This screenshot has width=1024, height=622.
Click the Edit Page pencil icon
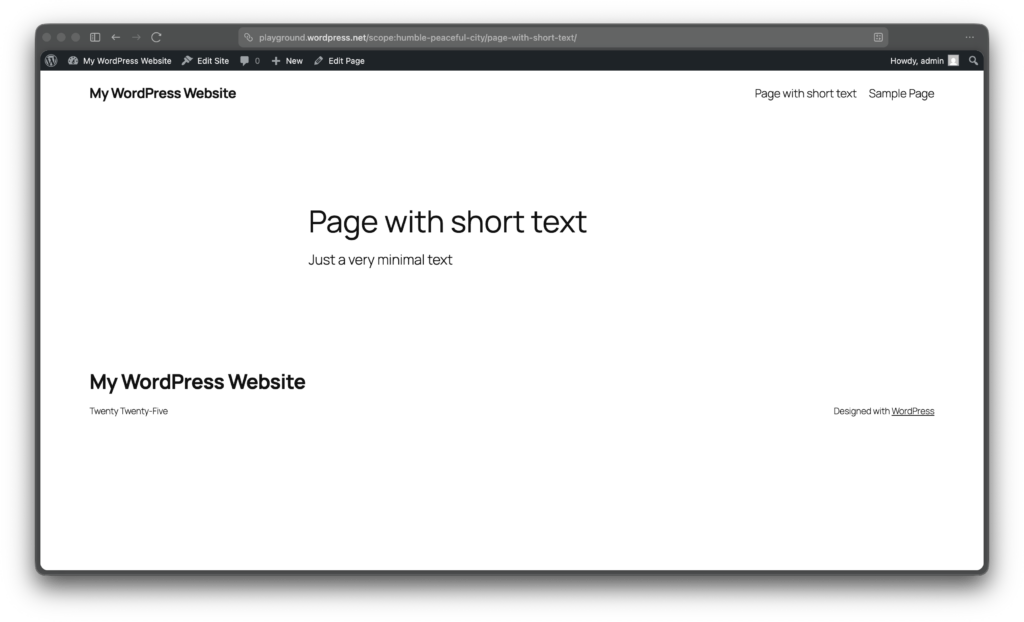point(320,60)
